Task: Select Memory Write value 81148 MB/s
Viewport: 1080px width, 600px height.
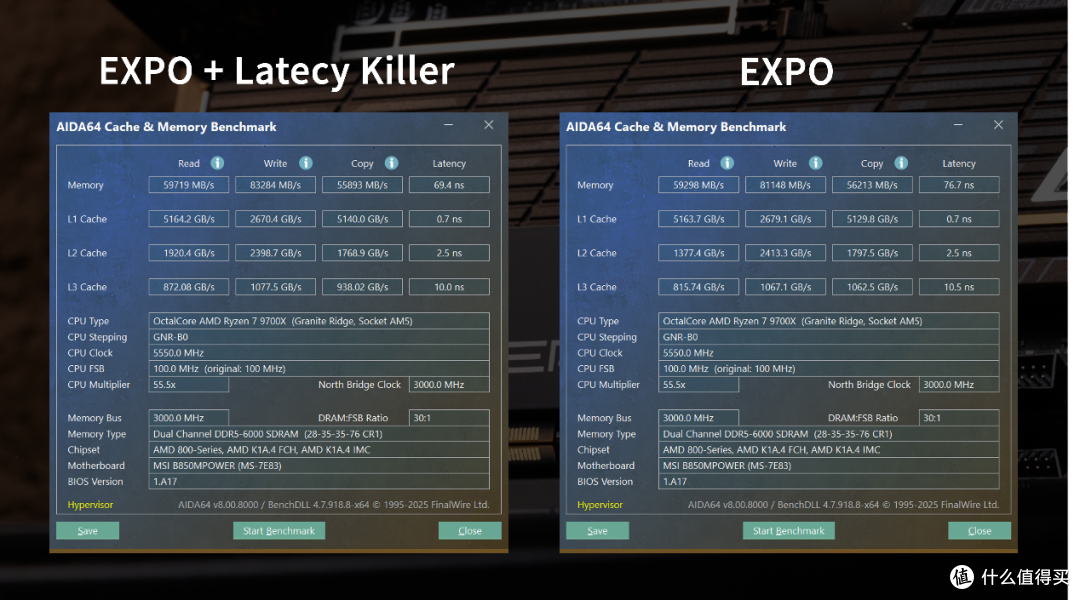Action: coord(785,185)
